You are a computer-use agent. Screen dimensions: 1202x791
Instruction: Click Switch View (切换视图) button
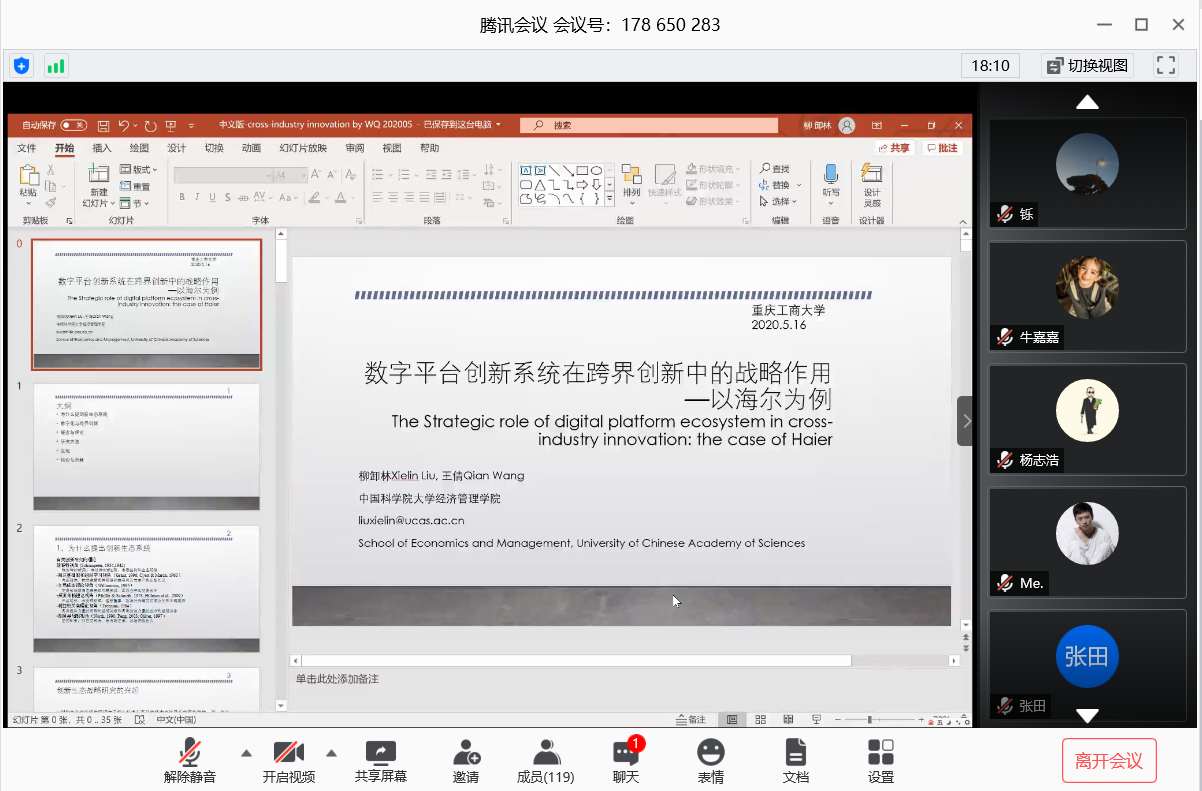(x=1087, y=66)
